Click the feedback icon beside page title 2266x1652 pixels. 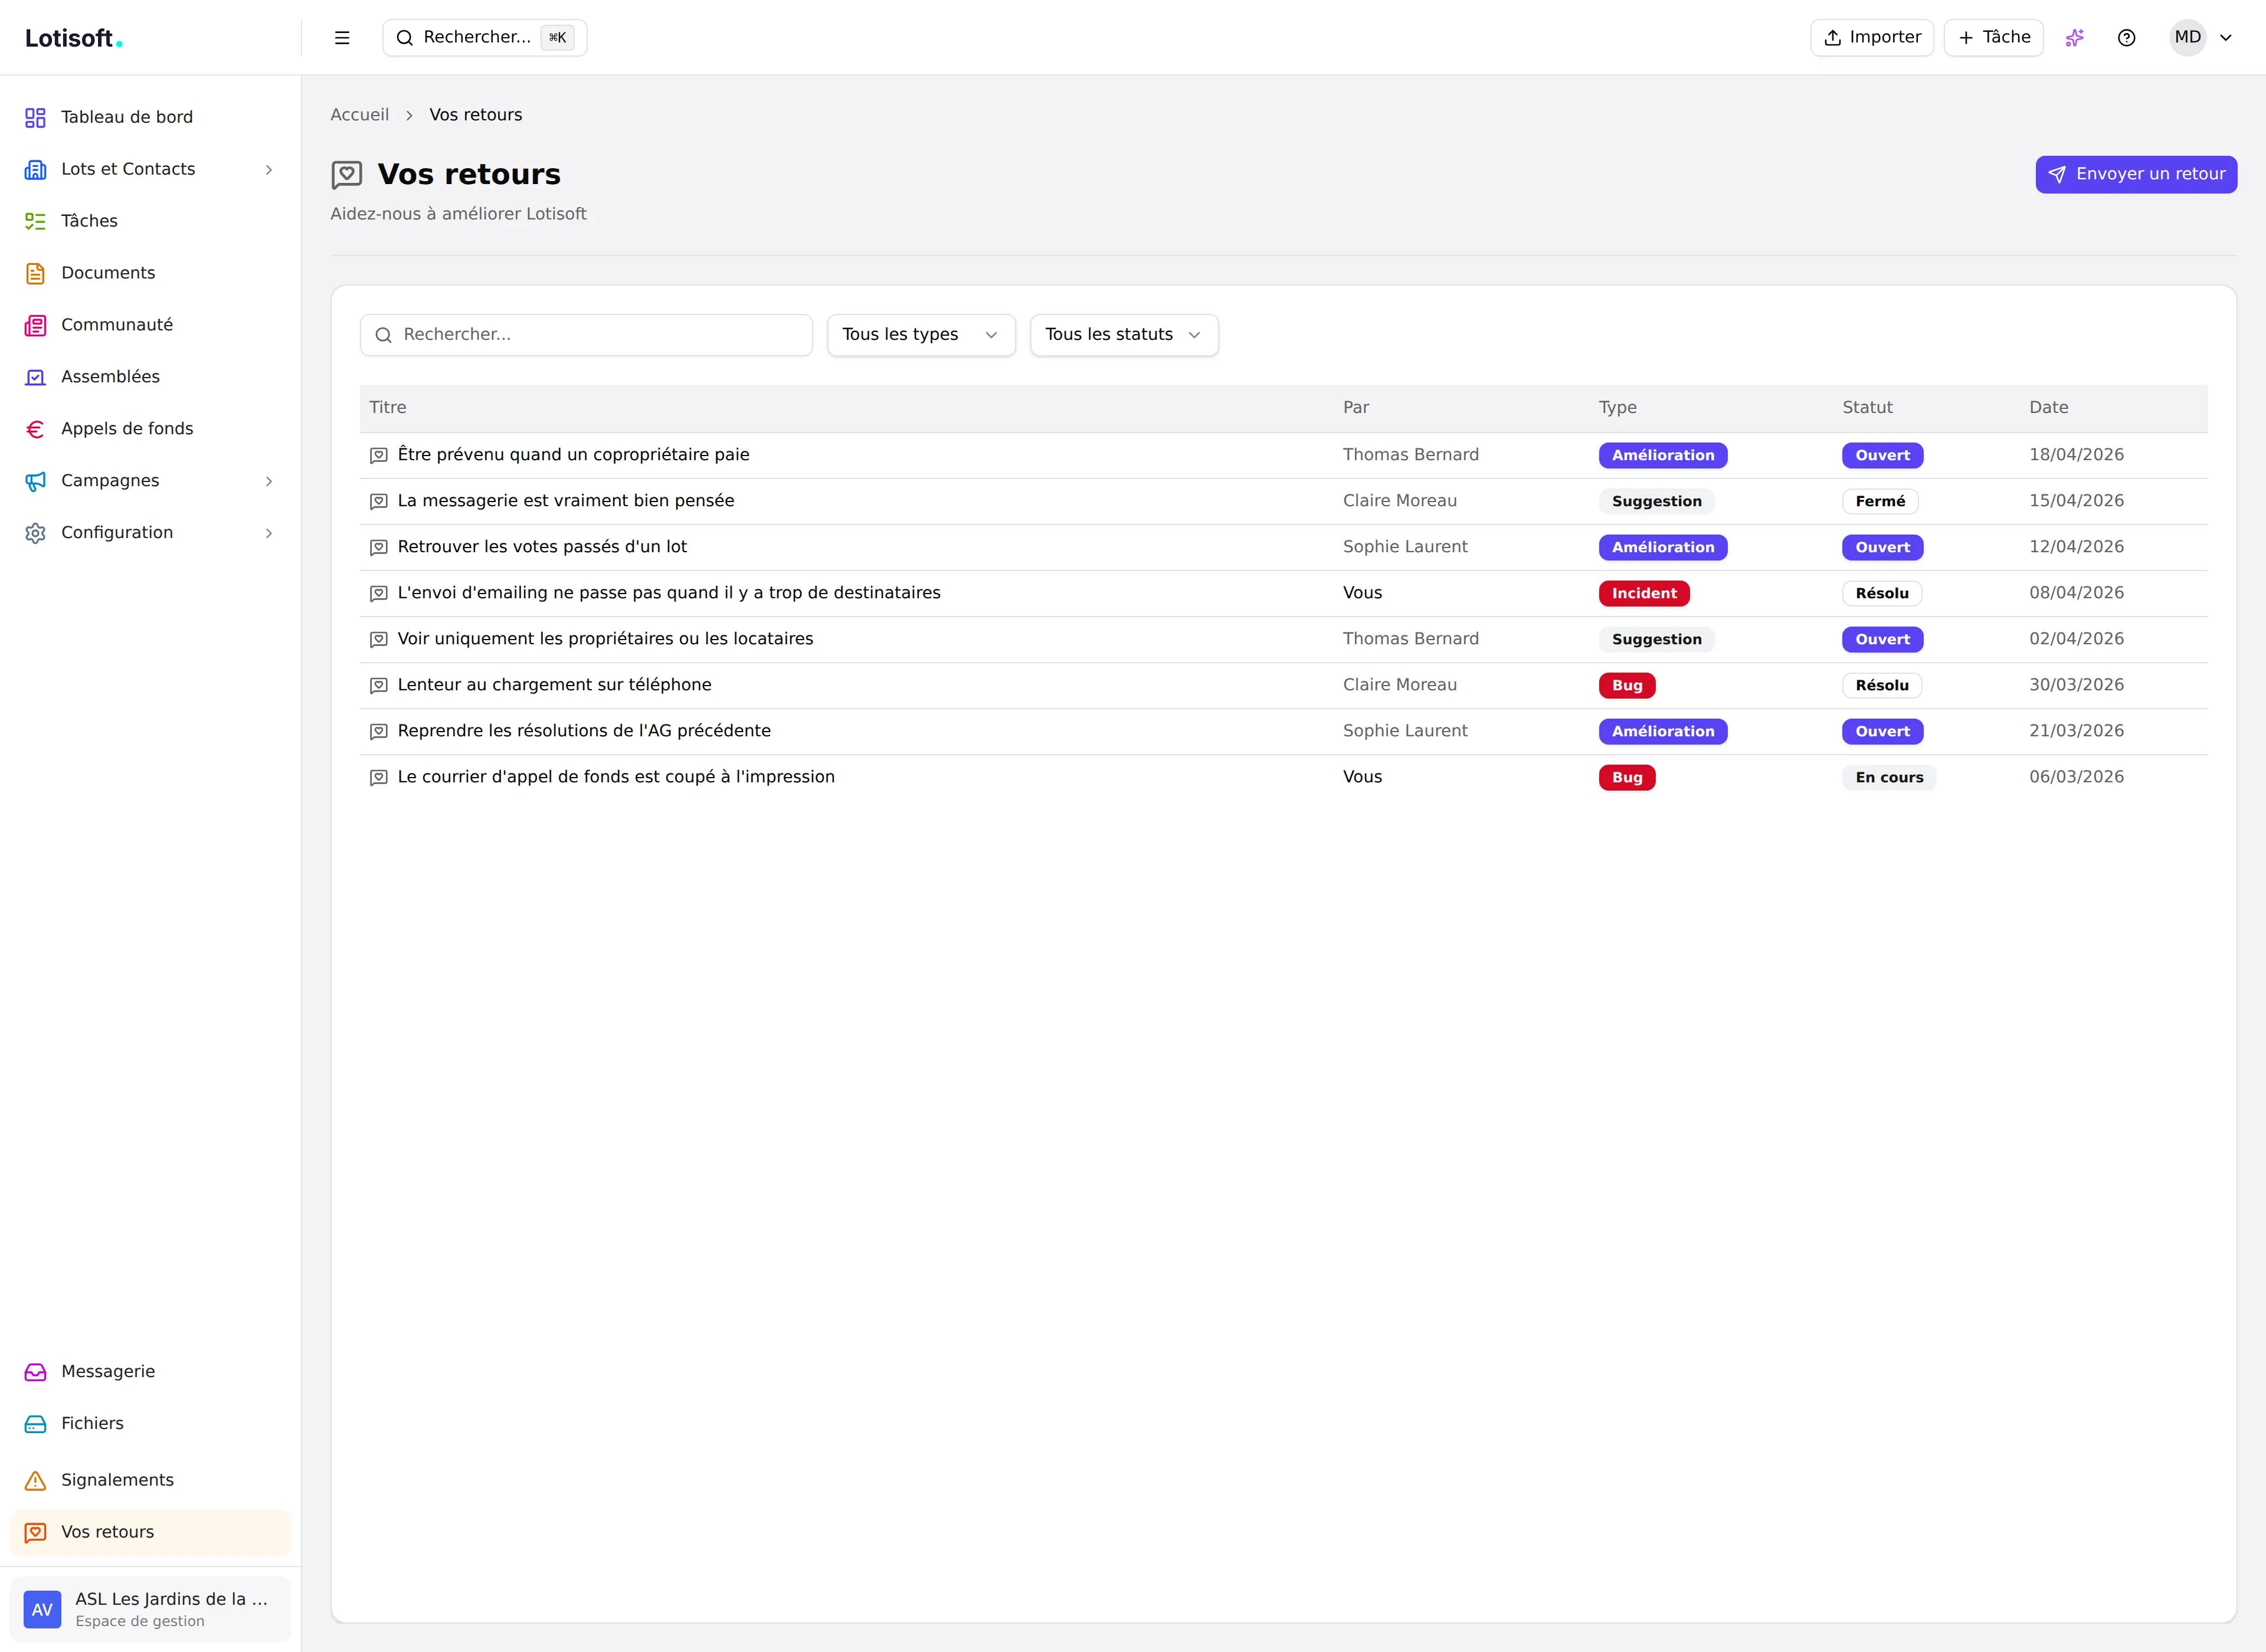tap(347, 175)
